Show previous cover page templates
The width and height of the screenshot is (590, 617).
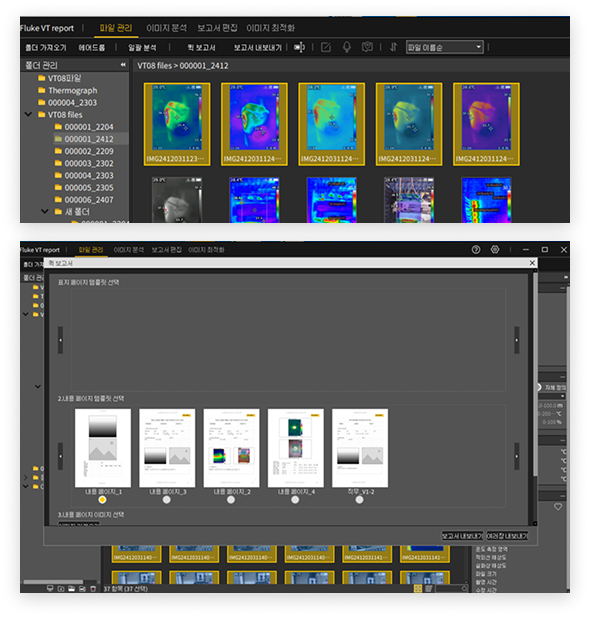60,340
